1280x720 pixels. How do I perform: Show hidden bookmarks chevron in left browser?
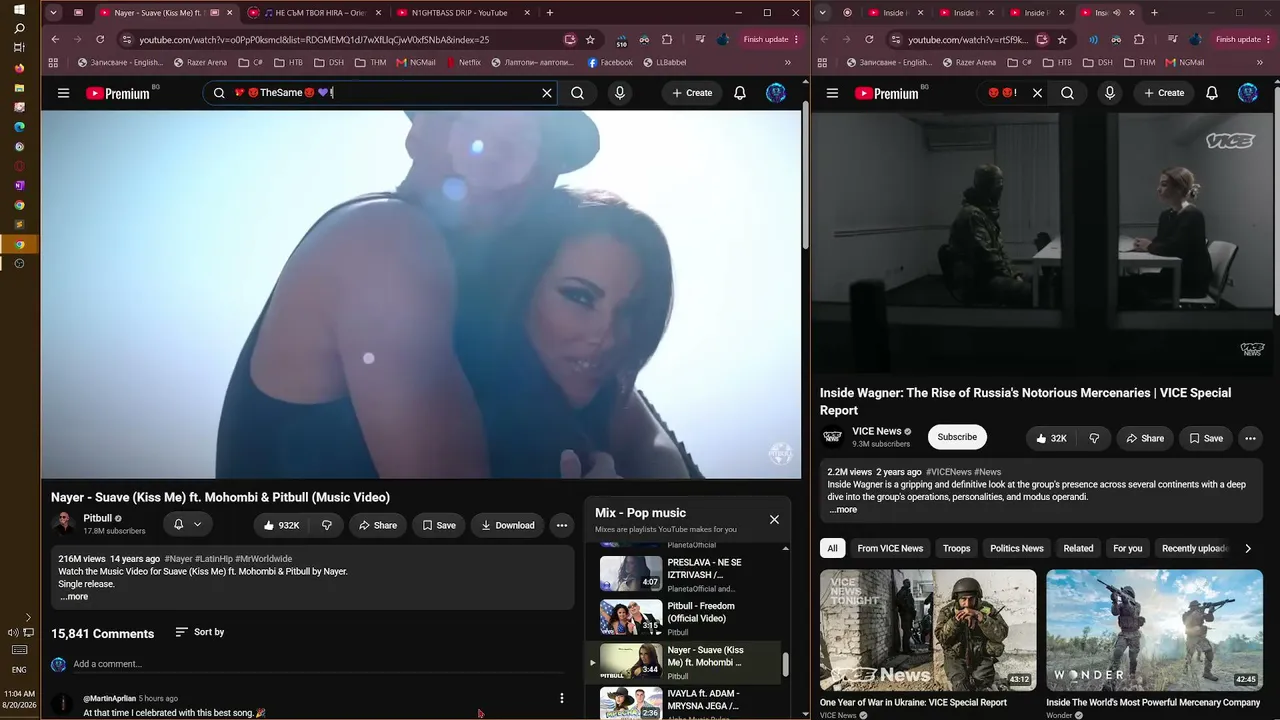(788, 62)
